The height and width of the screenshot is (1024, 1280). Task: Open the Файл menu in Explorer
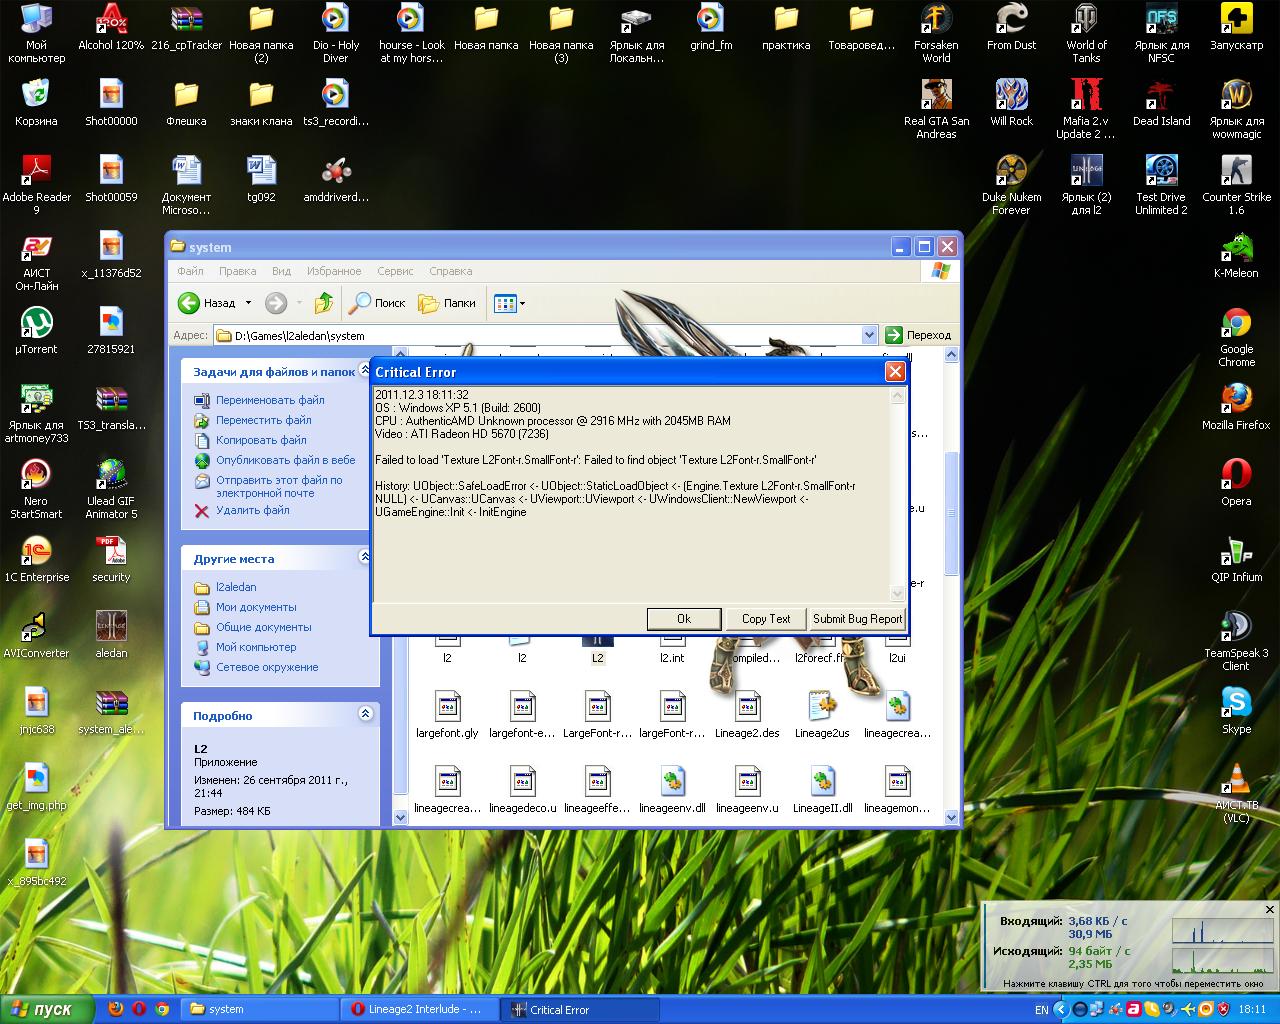pyautogui.click(x=190, y=271)
